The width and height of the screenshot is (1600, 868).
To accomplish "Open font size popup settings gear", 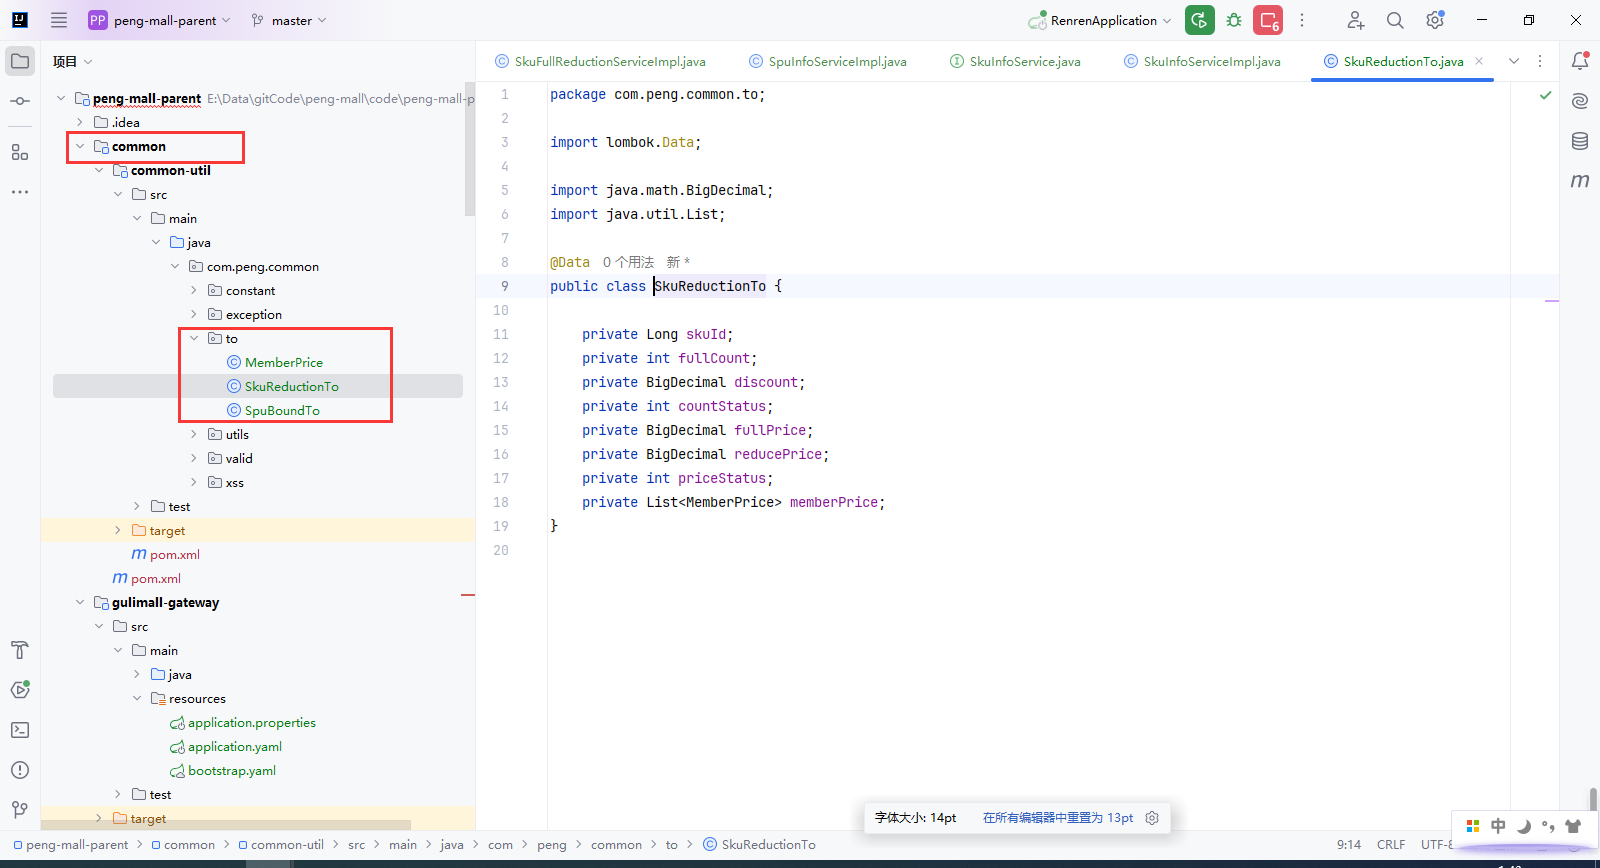I will (x=1152, y=818).
